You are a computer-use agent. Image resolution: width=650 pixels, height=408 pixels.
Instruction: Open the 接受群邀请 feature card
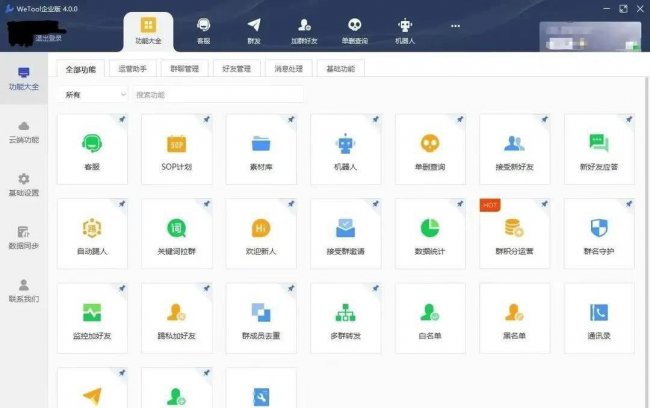point(346,234)
